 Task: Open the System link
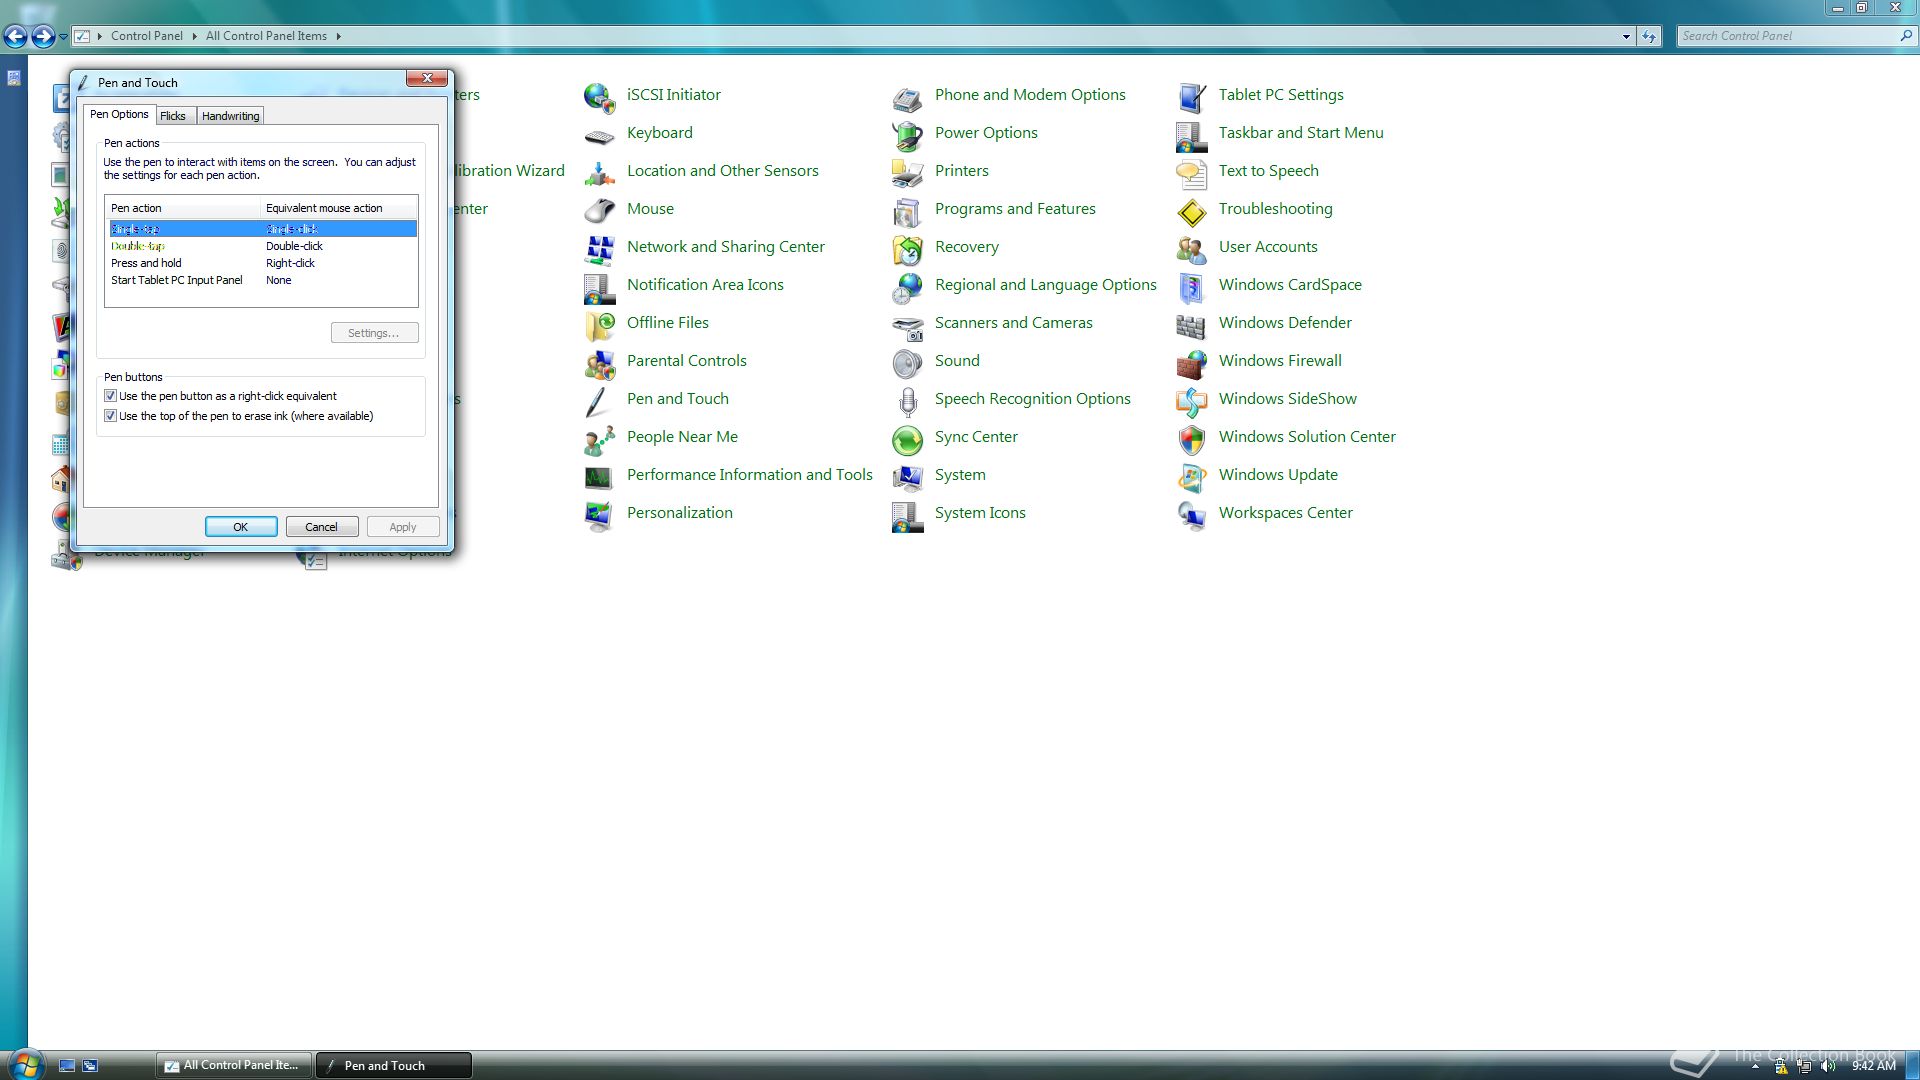pyautogui.click(x=960, y=475)
